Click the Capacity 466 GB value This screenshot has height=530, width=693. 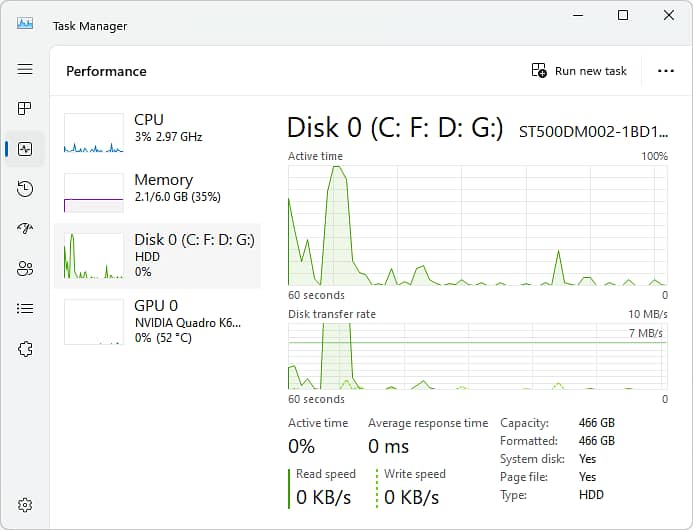[597, 423]
